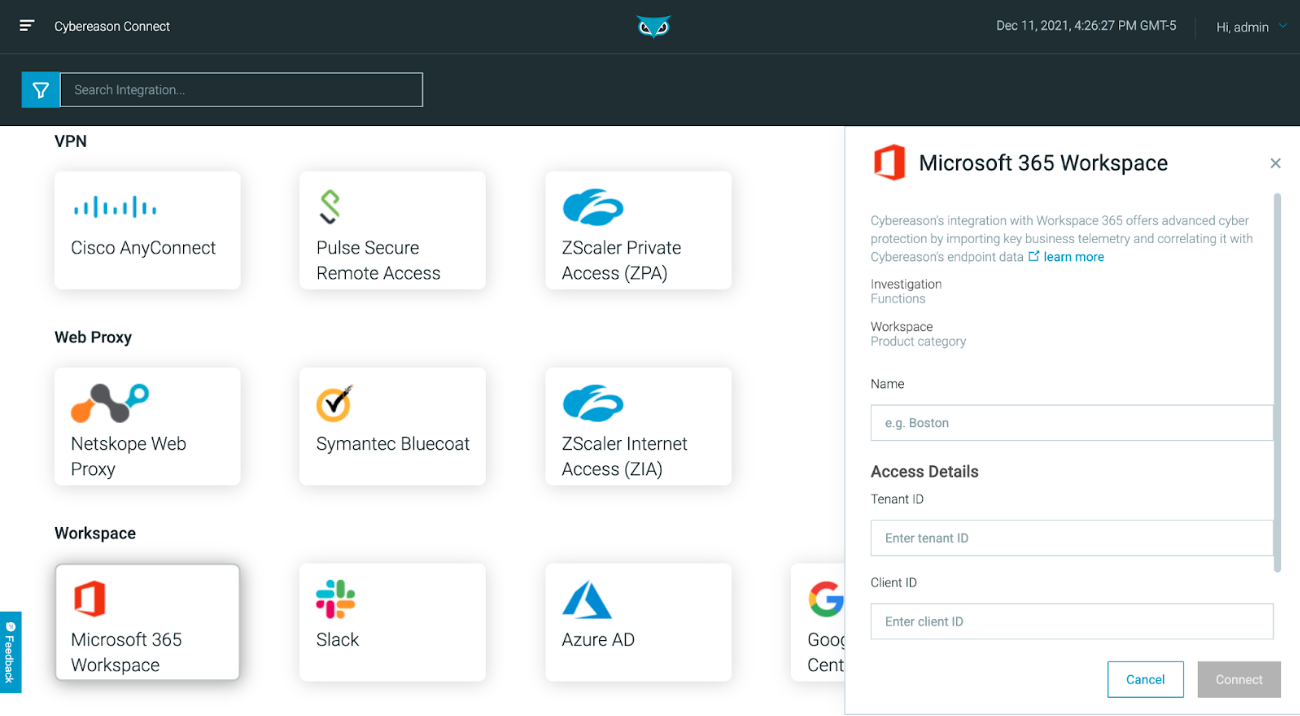Click the date and time display
Image resolution: width=1300 pixels, height=716 pixels.
(1086, 26)
